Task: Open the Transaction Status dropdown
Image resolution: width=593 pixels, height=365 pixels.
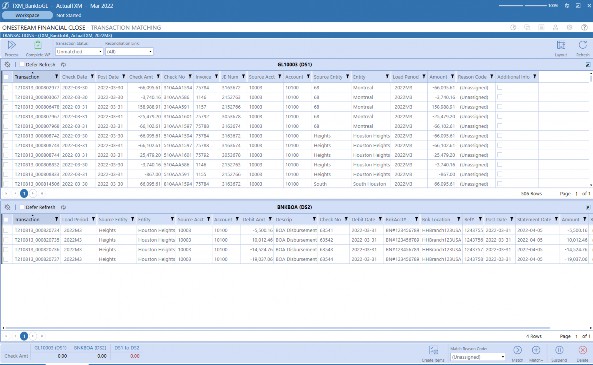Action: 79,51
